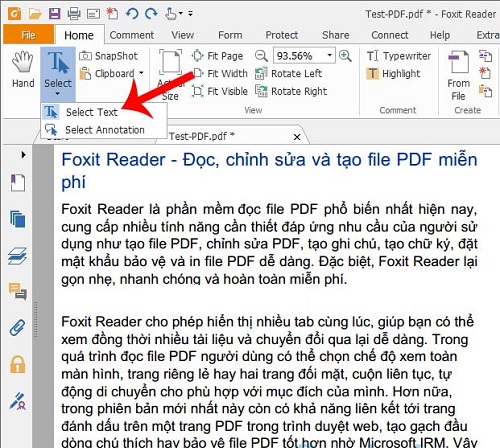The height and width of the screenshot is (448, 500).
Task: Switch to the Home tab
Action: [79, 35]
